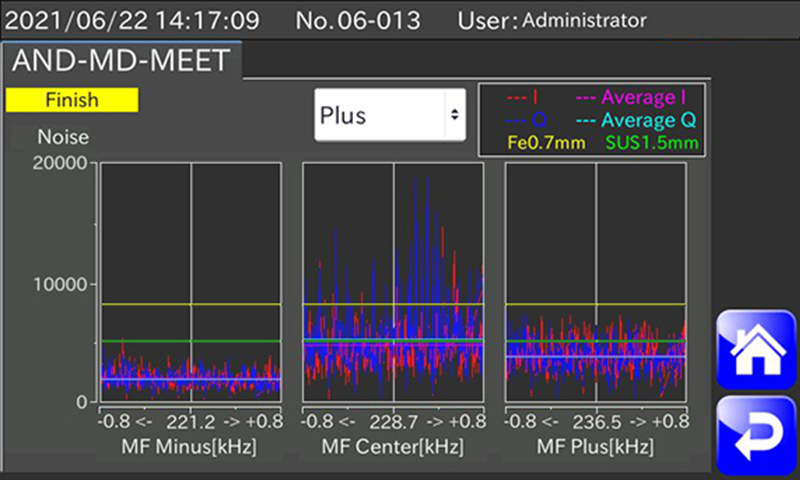Click the product number No.06-013
Viewport: 800px width, 480px height.
358,20
